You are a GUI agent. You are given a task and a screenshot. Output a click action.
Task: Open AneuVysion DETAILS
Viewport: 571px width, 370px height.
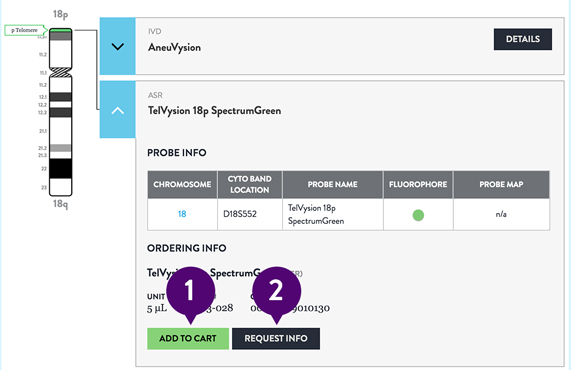[523, 39]
